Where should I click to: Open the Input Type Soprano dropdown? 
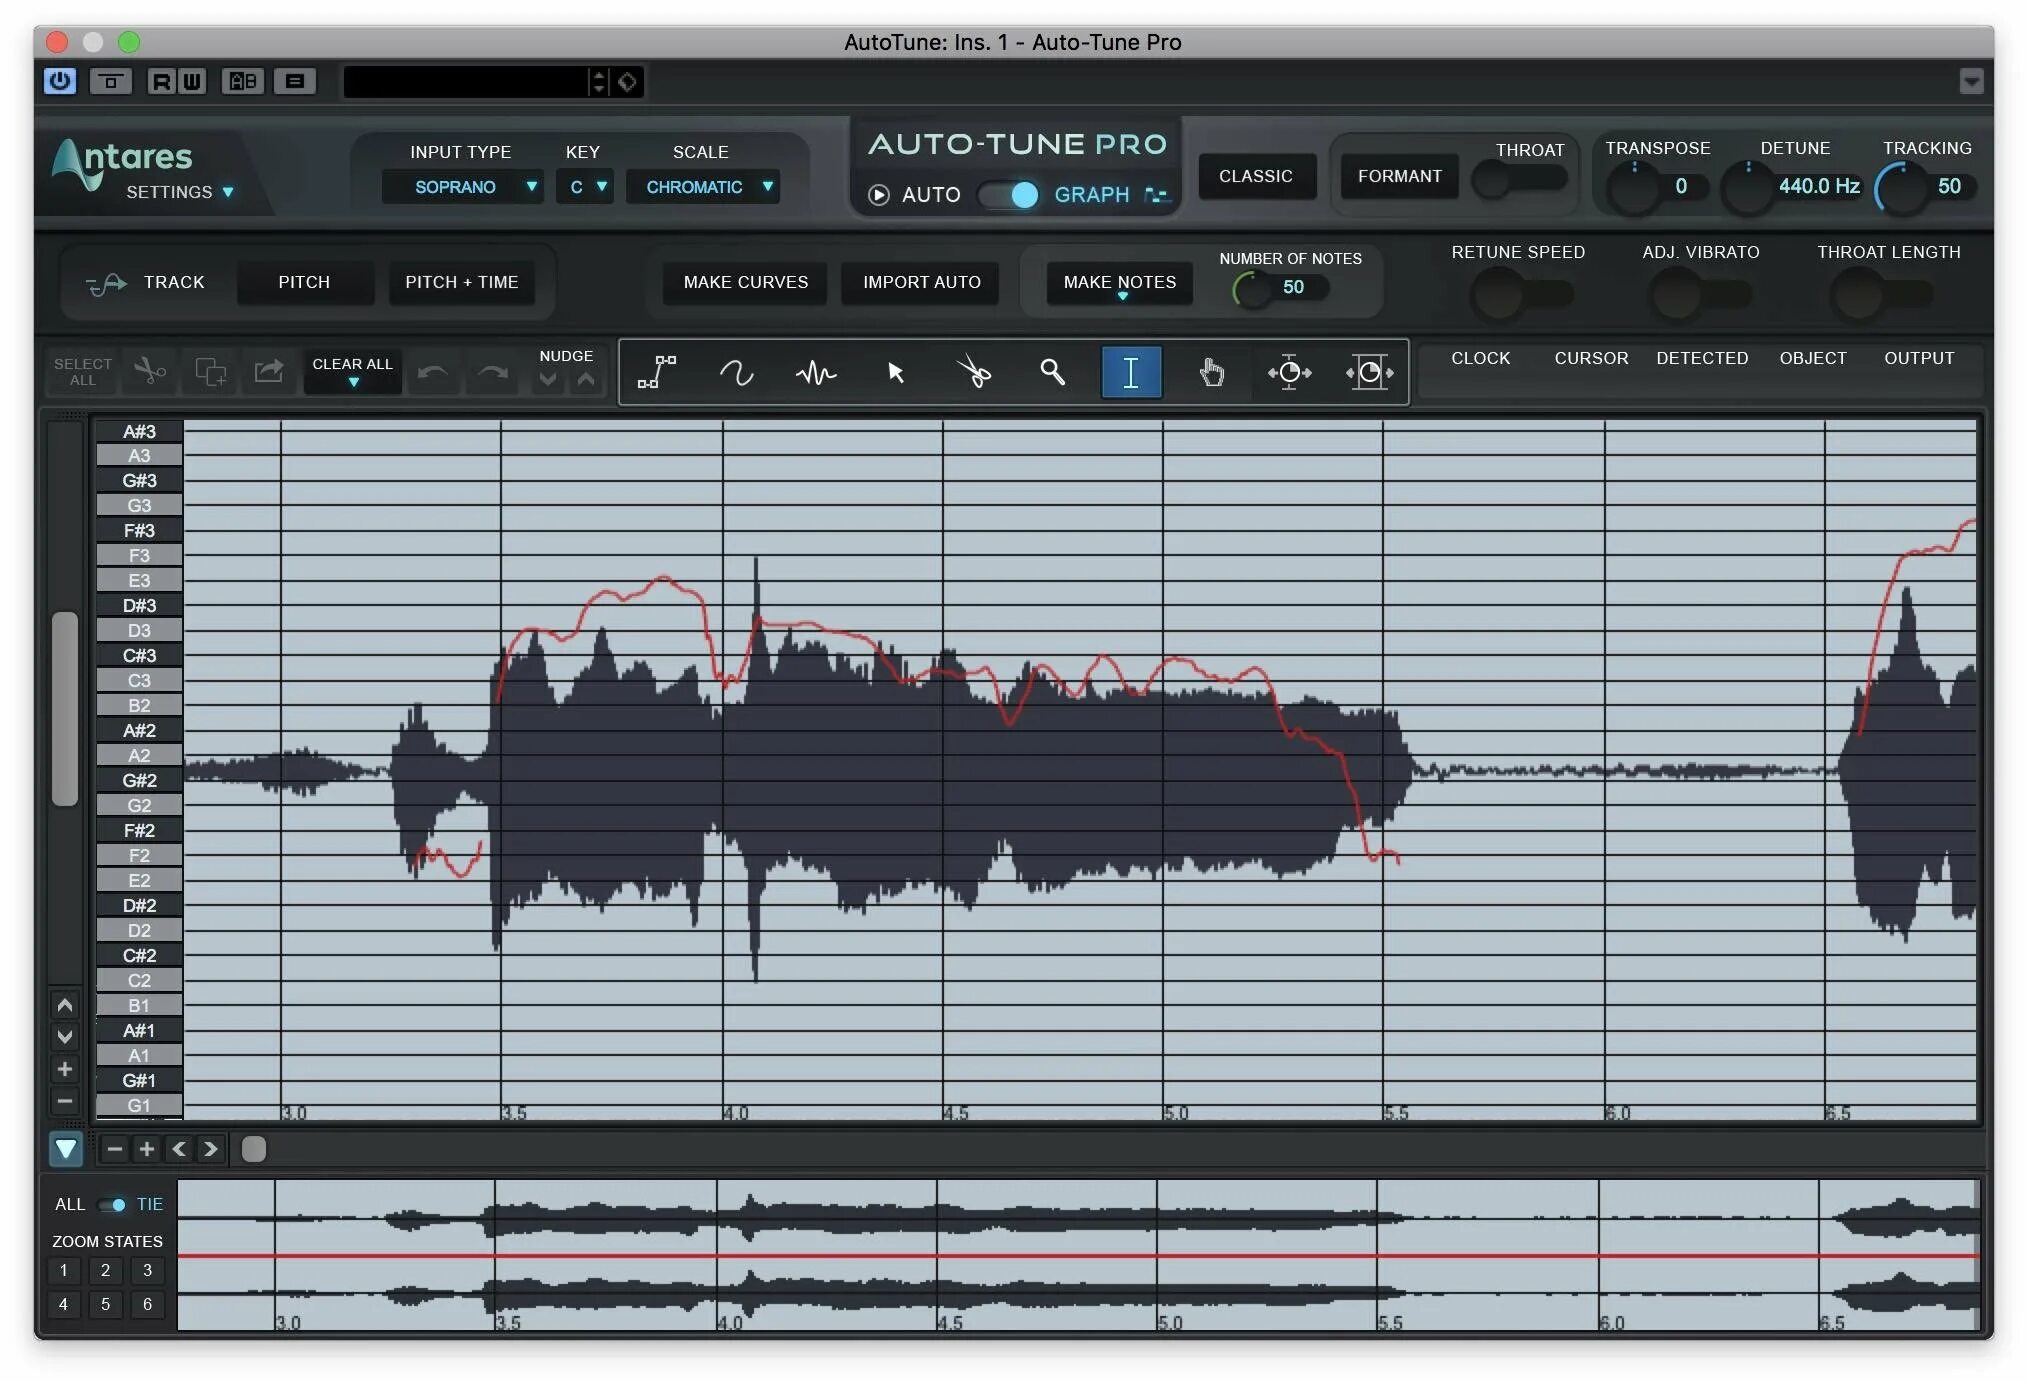[463, 187]
